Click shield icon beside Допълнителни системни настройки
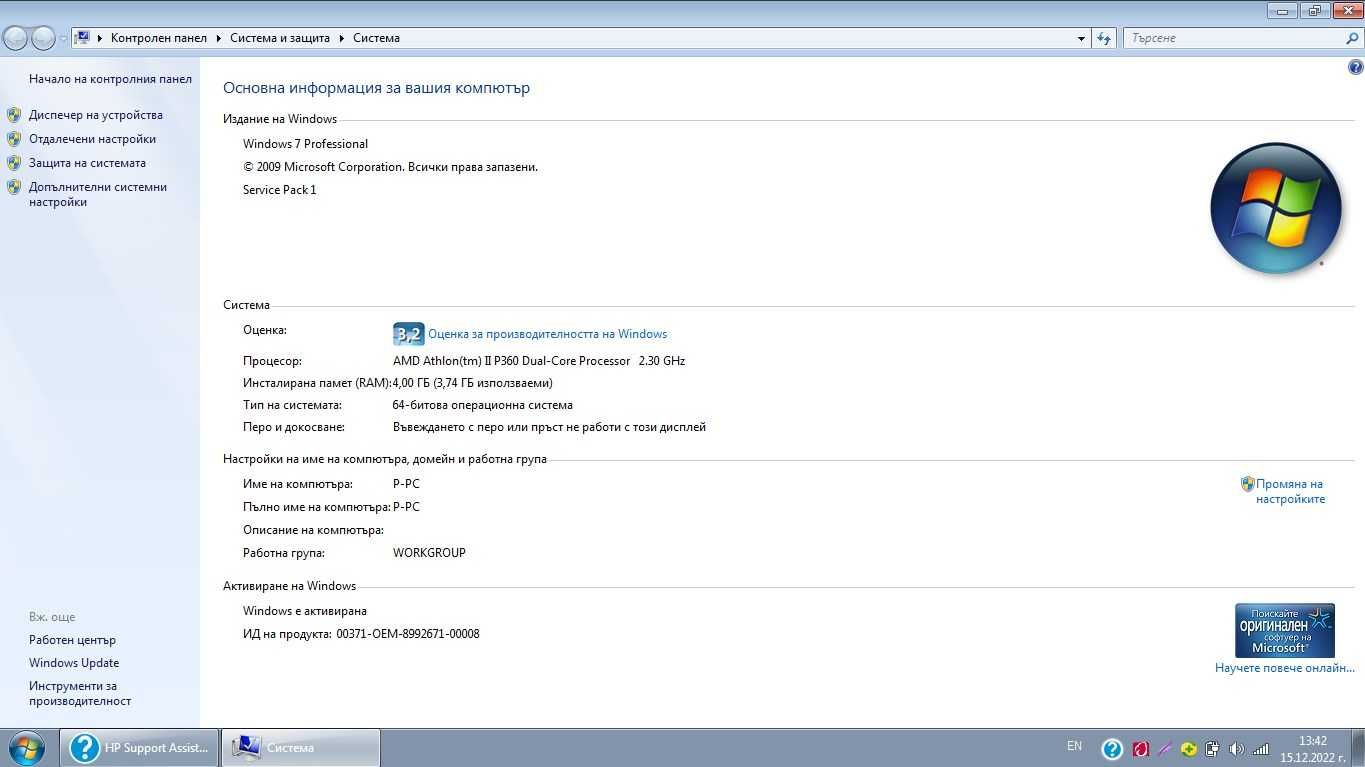 tap(14, 187)
